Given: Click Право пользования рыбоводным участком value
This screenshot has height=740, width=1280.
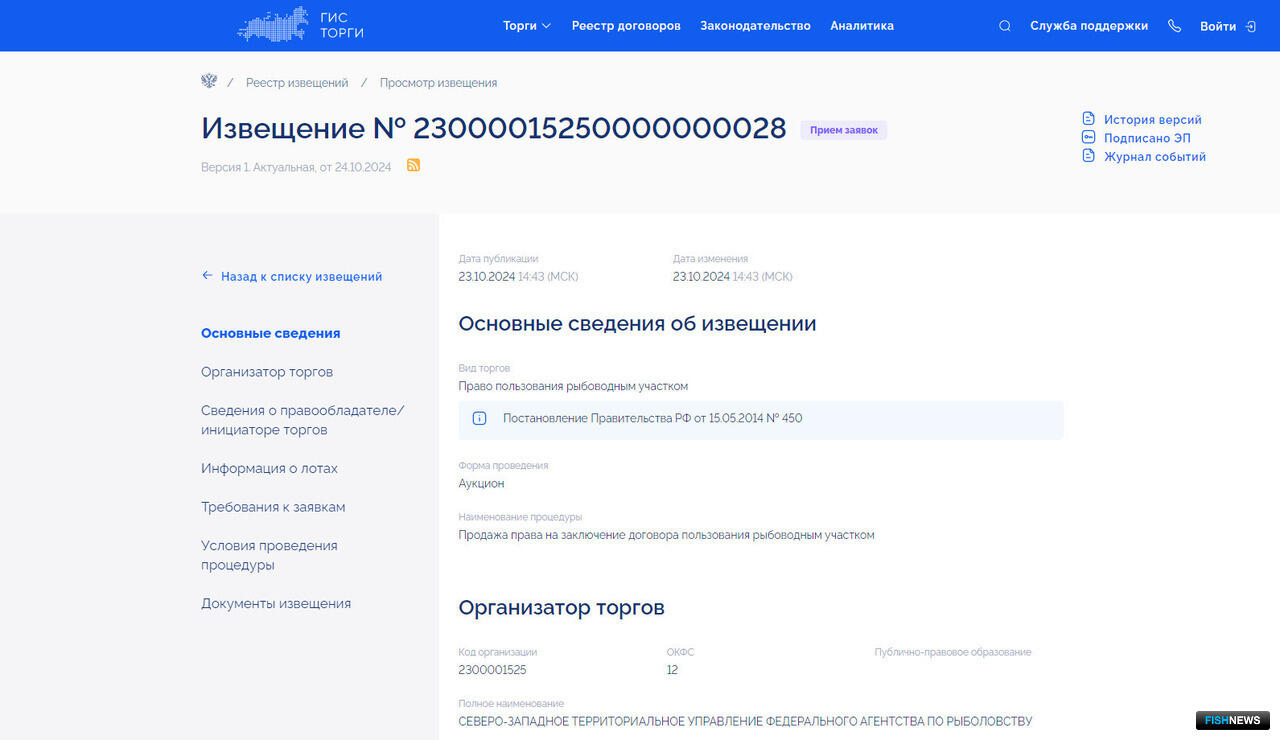Looking at the screenshot, I should click(573, 386).
